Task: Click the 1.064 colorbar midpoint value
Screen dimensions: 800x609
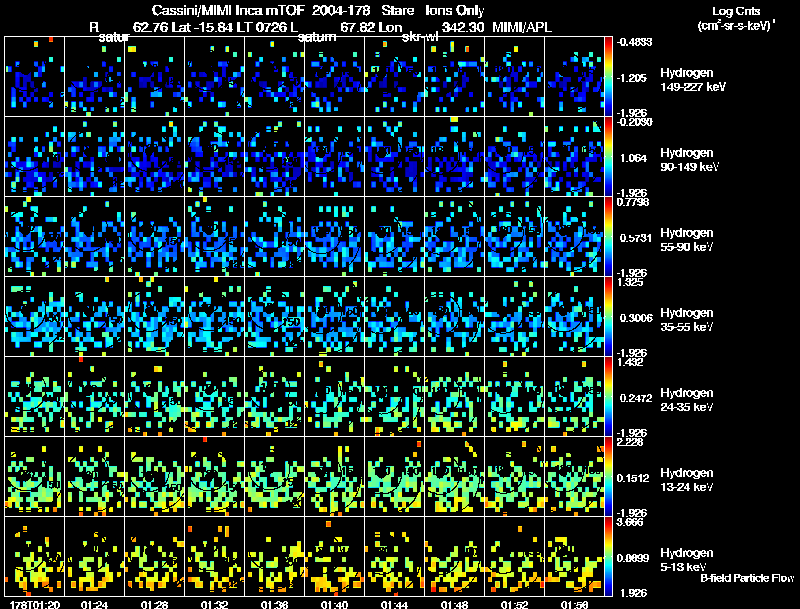Action: click(633, 158)
